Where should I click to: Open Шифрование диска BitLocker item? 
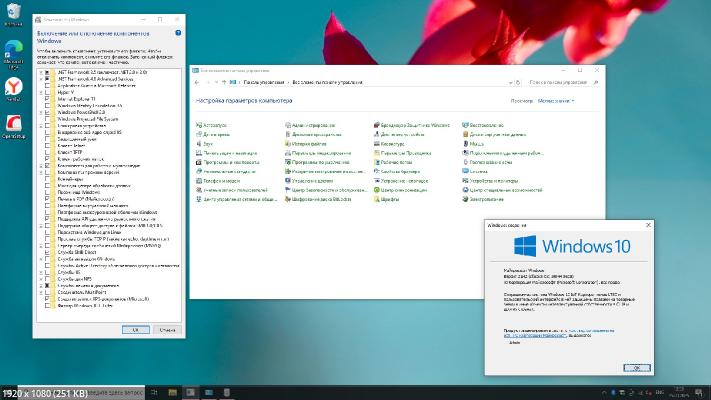[x=318, y=199]
